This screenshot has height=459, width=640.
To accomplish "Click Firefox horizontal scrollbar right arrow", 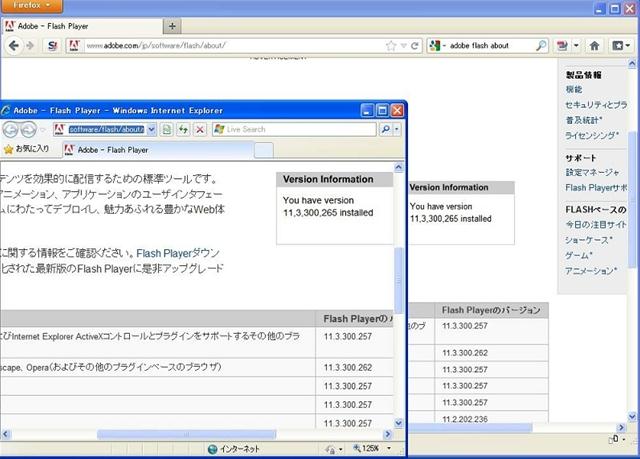I will click(x=622, y=428).
